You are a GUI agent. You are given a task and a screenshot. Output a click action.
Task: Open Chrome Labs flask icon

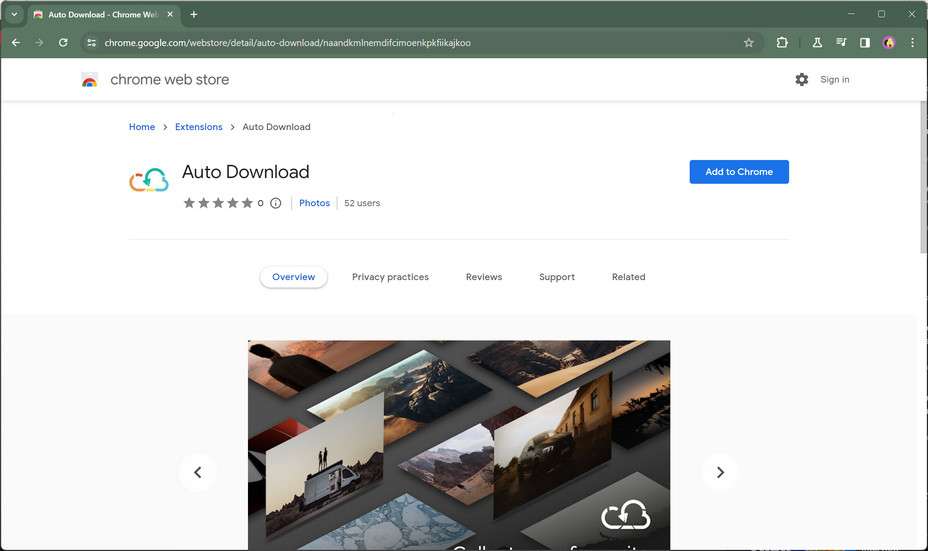tap(817, 43)
